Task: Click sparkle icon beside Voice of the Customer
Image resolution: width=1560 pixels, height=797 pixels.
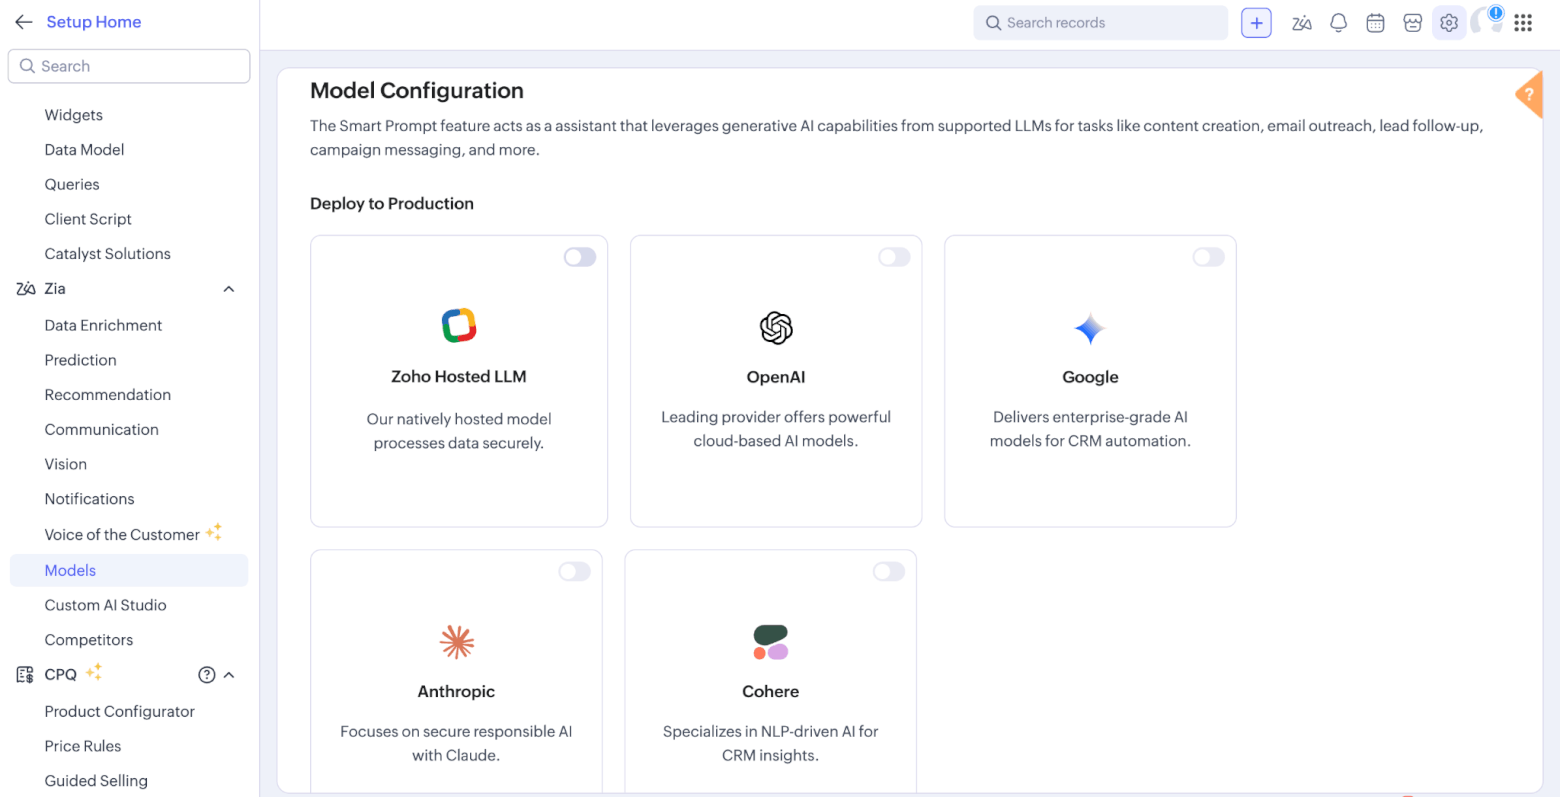Action: (x=214, y=532)
